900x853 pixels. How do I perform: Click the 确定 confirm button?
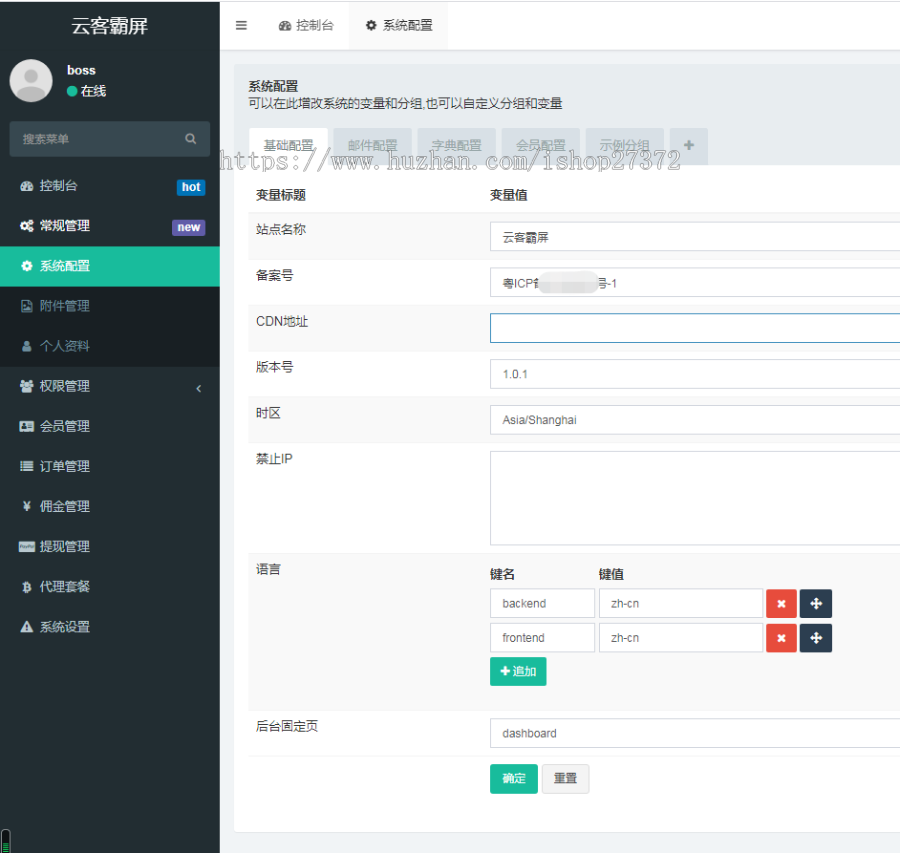(514, 778)
